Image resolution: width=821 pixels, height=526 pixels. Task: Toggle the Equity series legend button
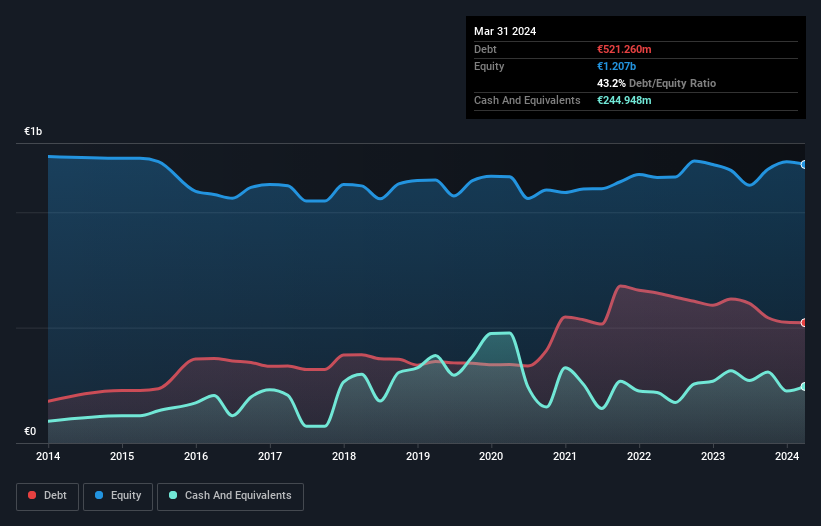[118, 496]
